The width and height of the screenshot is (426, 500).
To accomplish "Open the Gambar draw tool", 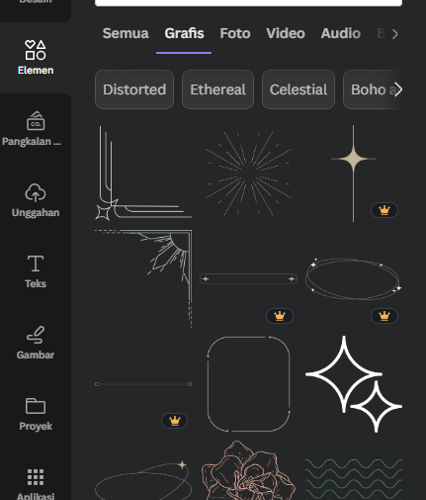I will pyautogui.click(x=36, y=335).
